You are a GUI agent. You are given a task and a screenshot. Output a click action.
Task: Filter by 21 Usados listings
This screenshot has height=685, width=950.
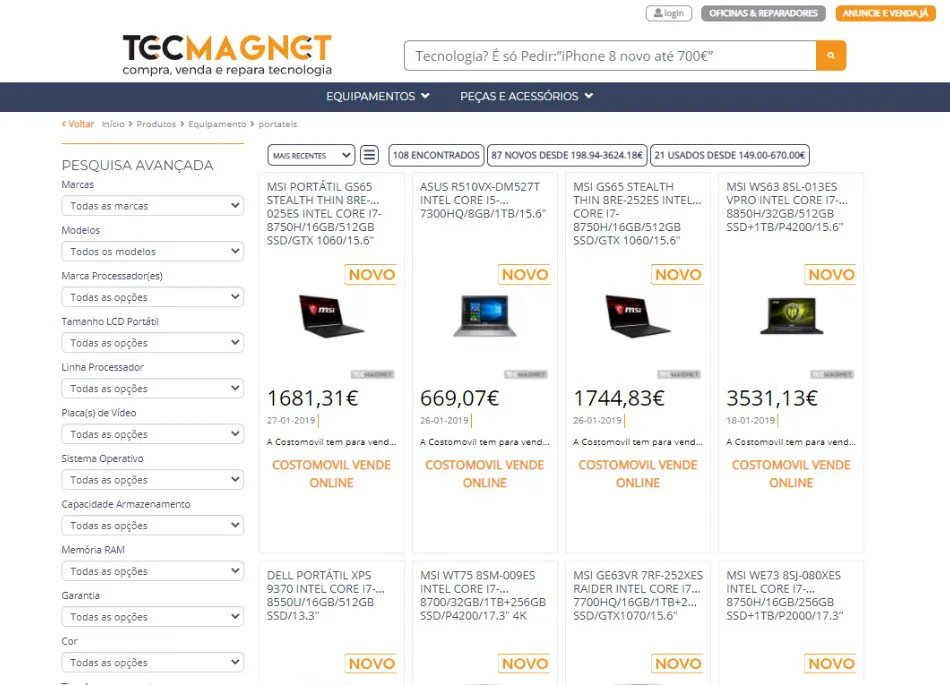click(x=729, y=155)
